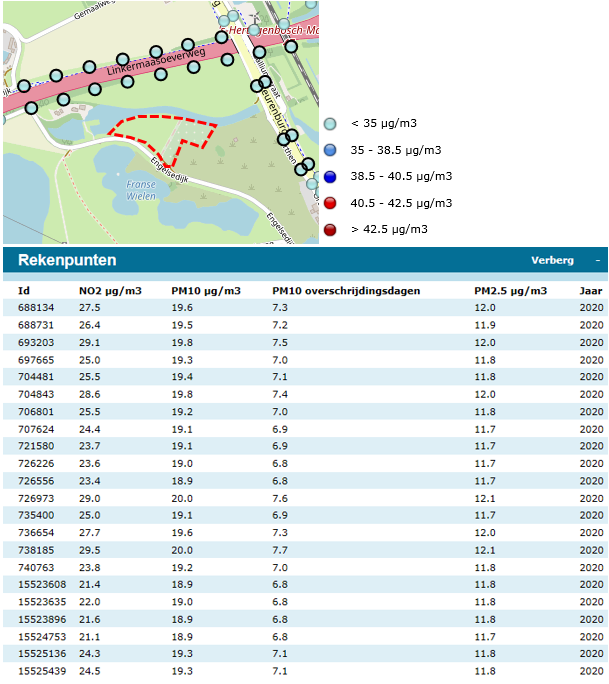This screenshot has height=684, width=609.
Task: Select row with Id 15523896
Action: tap(305, 619)
